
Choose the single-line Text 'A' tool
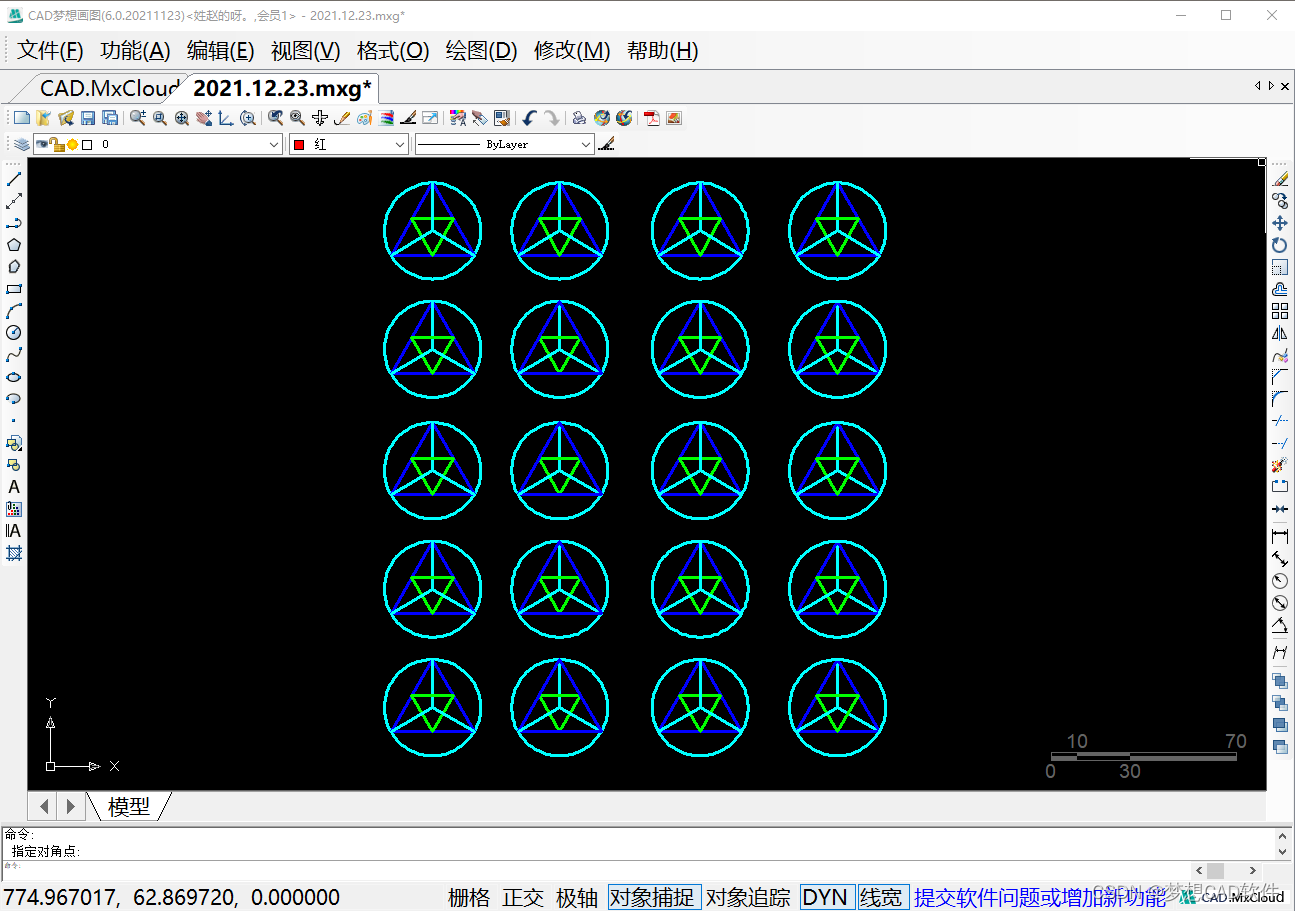point(14,487)
